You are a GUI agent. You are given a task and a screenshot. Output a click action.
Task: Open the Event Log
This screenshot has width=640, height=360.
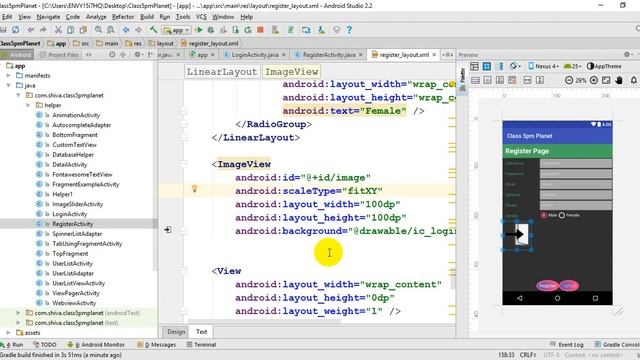tap(567, 344)
